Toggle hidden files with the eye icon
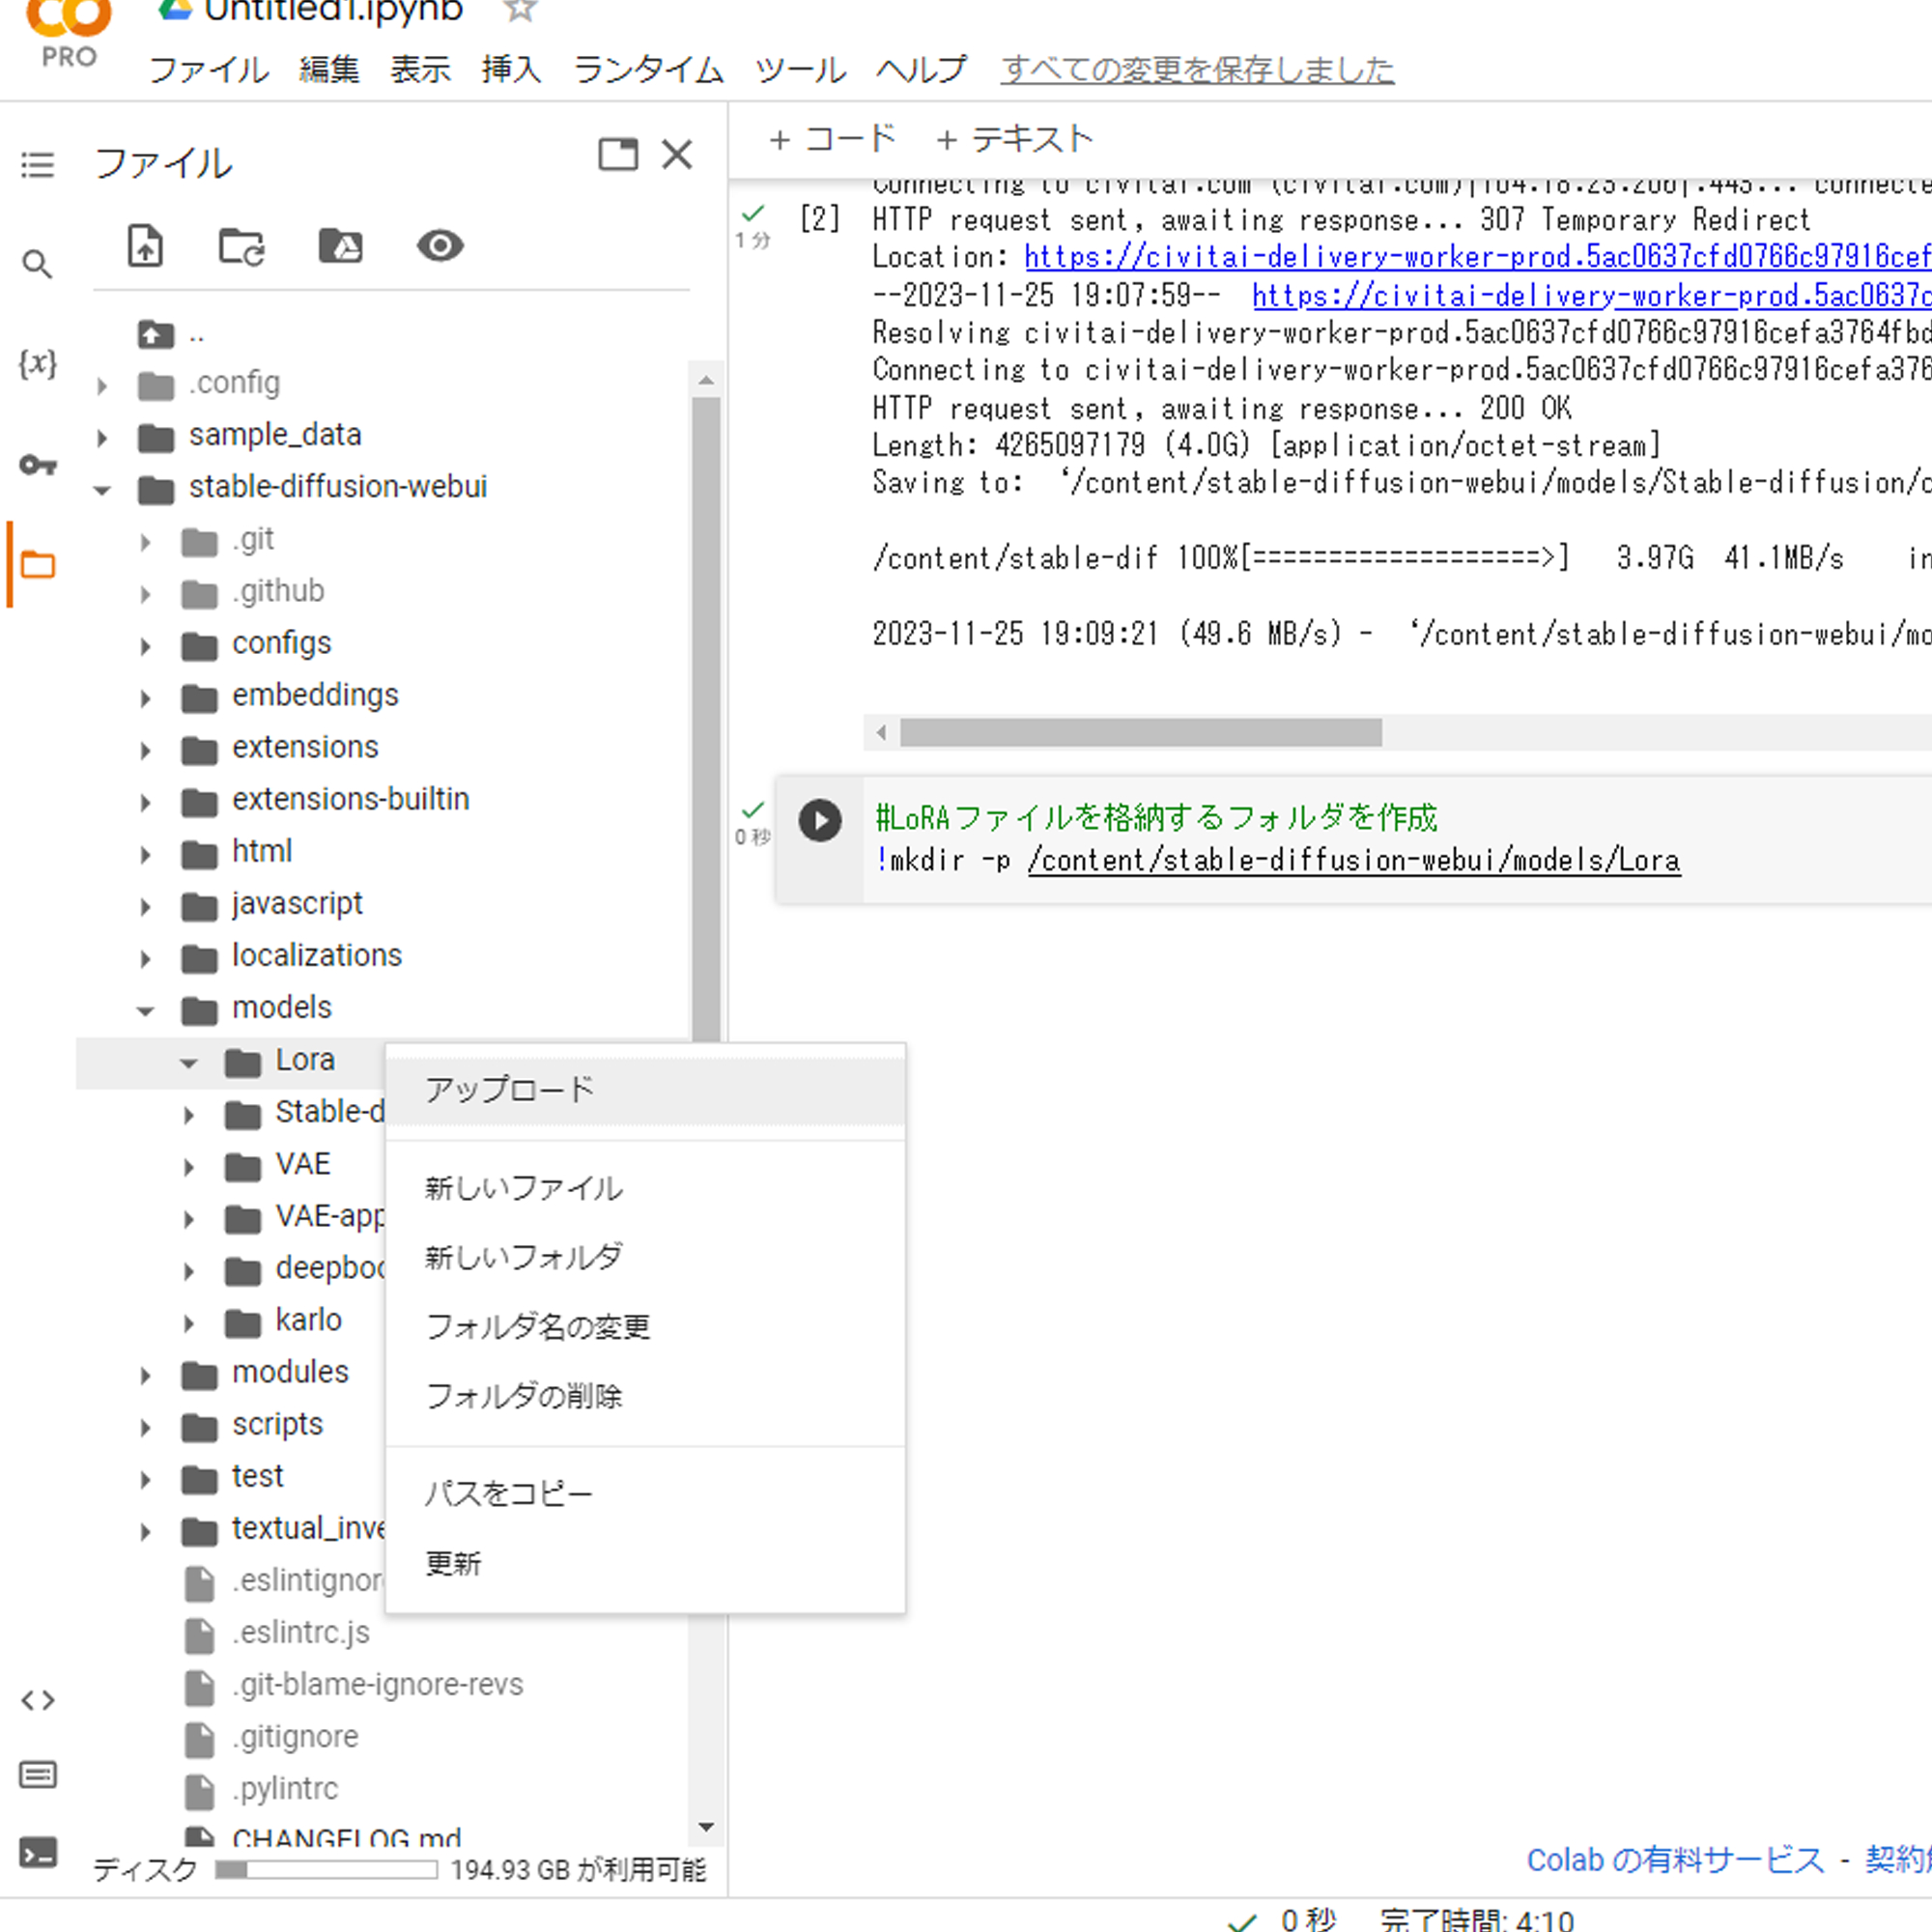The width and height of the screenshot is (1932, 1932). (440, 246)
